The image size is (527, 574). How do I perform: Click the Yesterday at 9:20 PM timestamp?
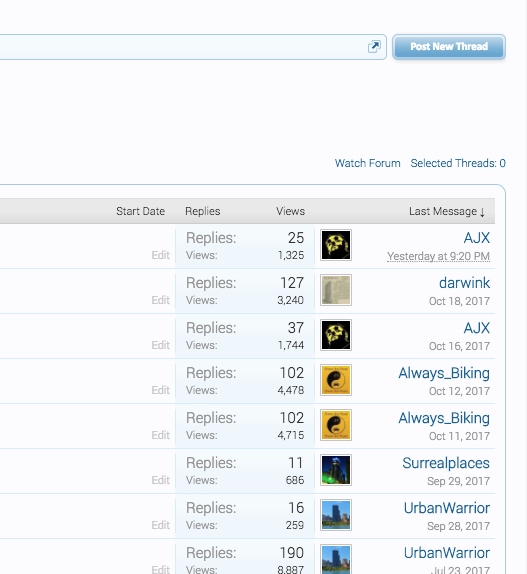[x=438, y=256]
